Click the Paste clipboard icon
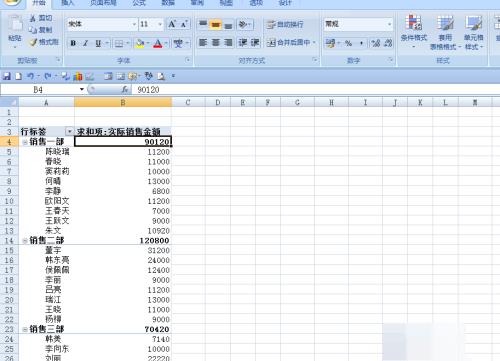 coord(15,23)
